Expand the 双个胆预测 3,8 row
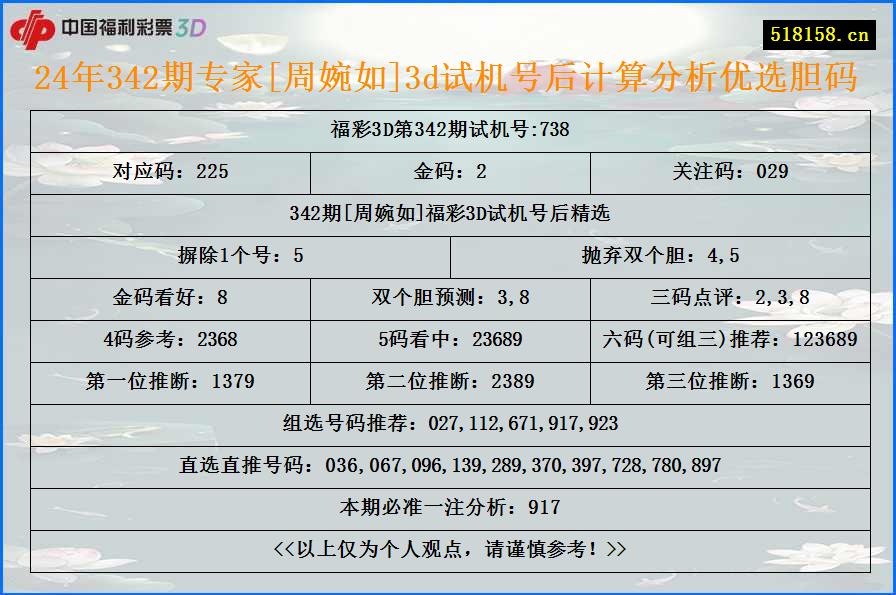 [x=448, y=297]
